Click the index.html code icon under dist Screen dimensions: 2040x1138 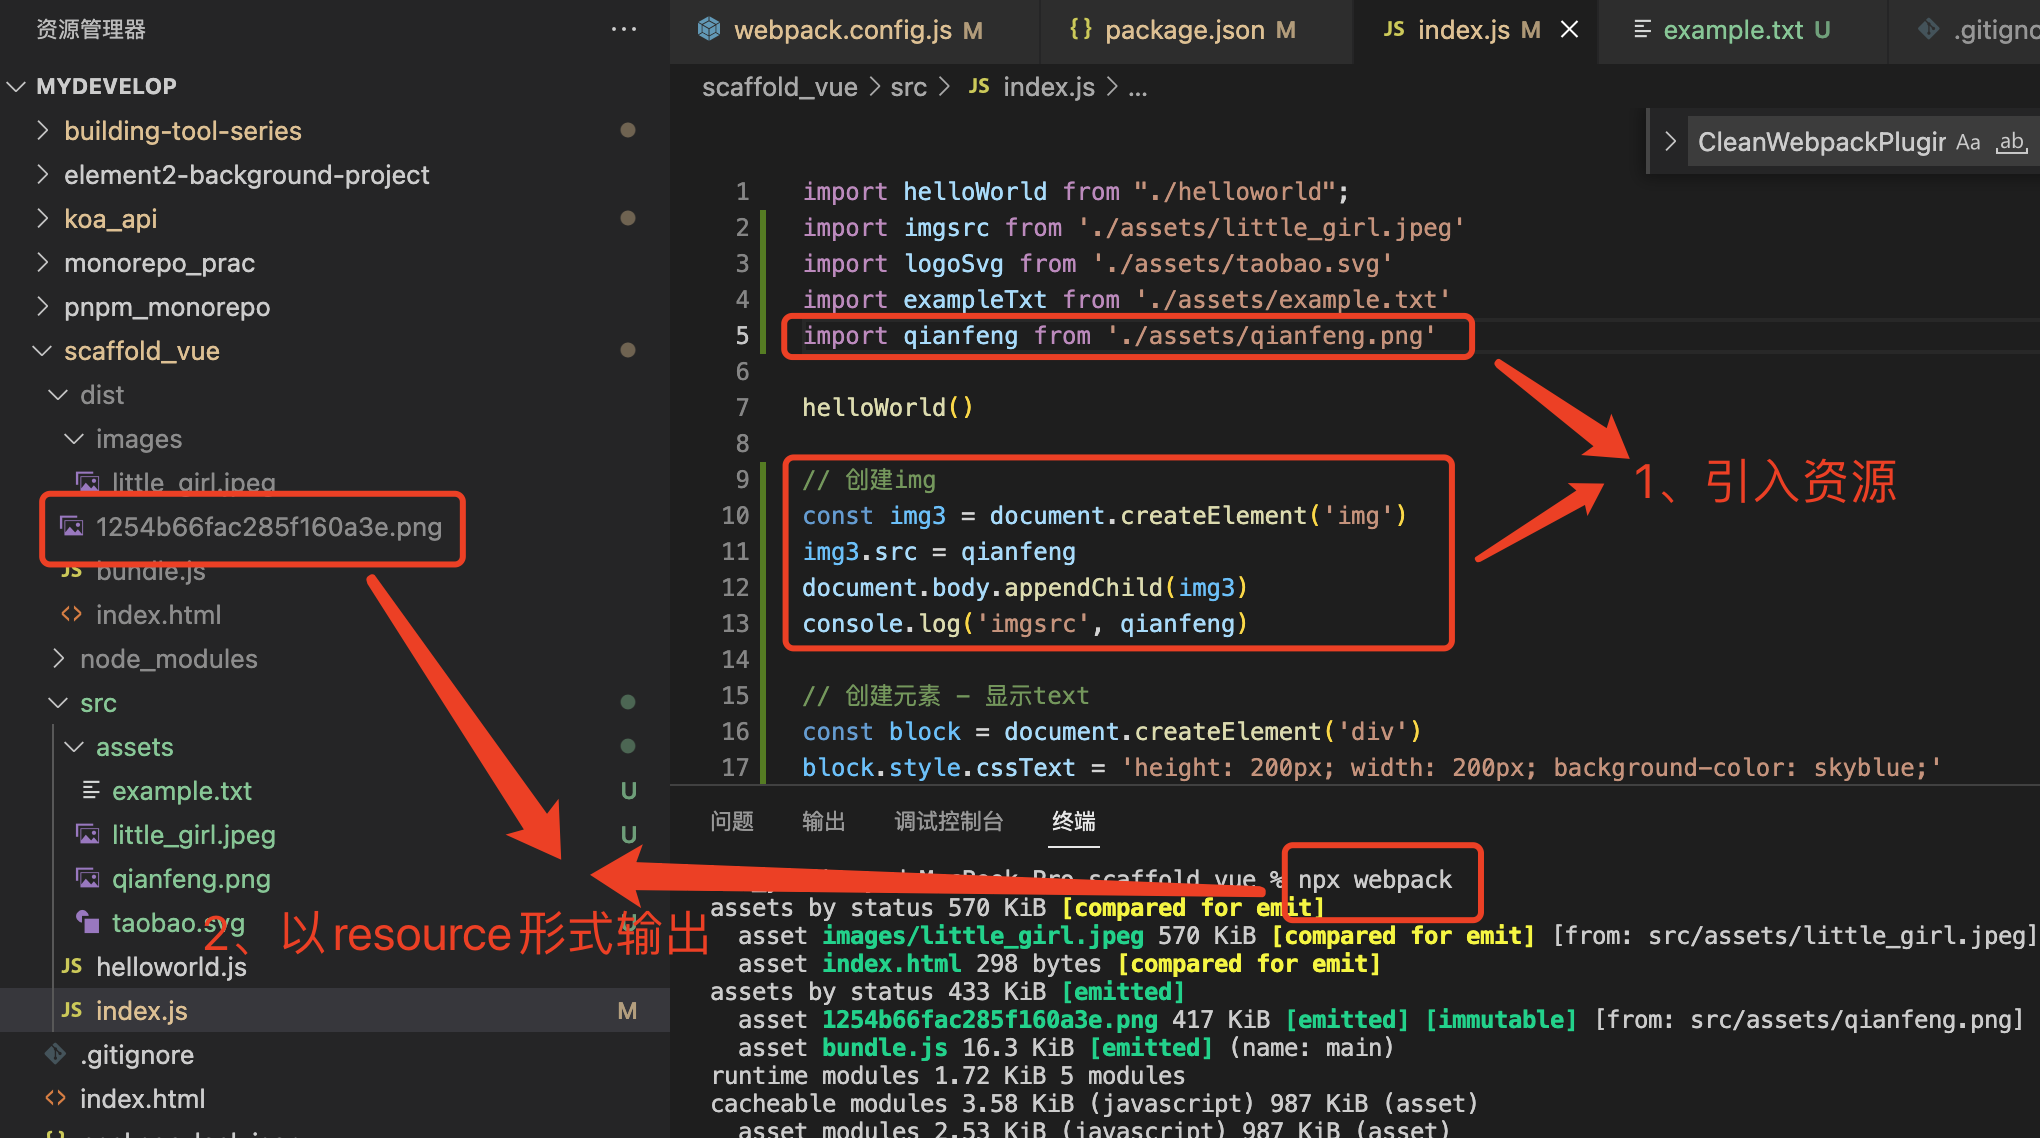[71, 615]
